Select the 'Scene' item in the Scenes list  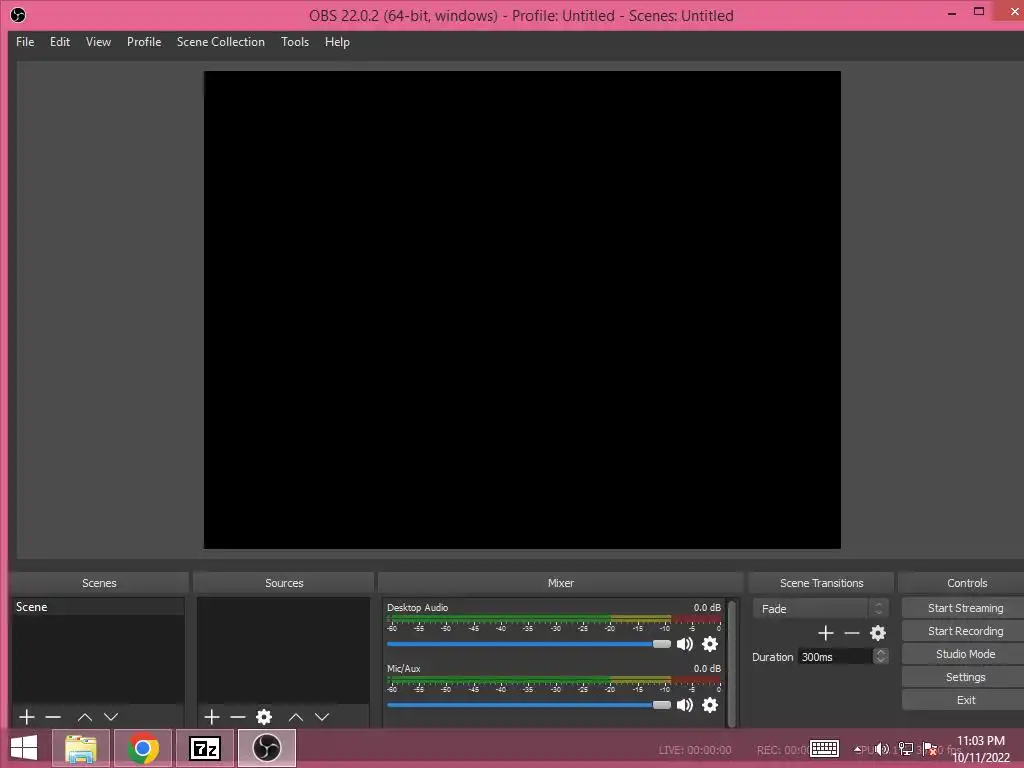pyautogui.click(x=98, y=607)
